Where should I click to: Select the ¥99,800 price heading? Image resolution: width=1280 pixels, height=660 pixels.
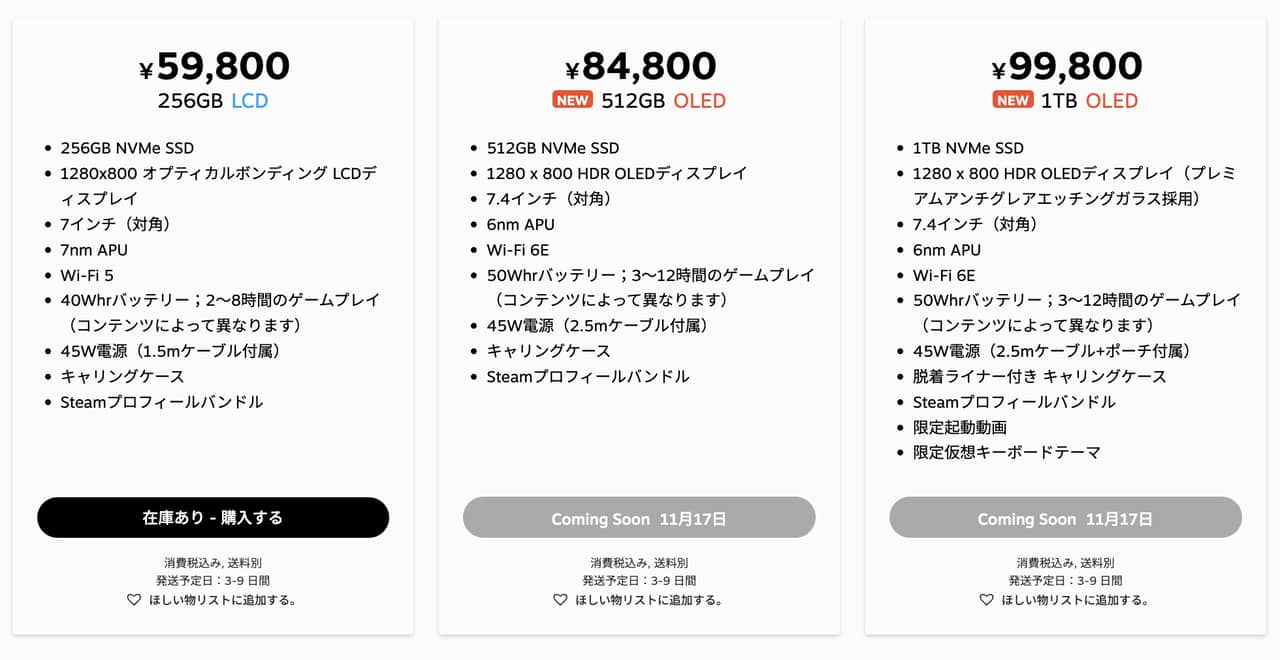(x=1066, y=67)
